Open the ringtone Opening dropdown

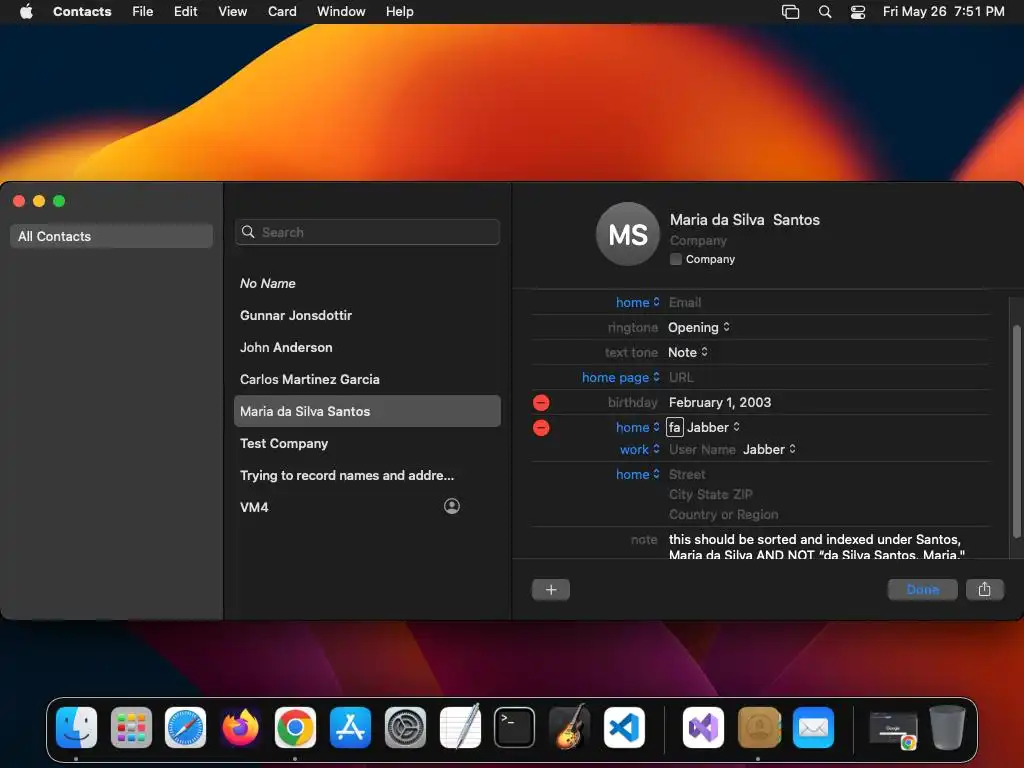(699, 327)
